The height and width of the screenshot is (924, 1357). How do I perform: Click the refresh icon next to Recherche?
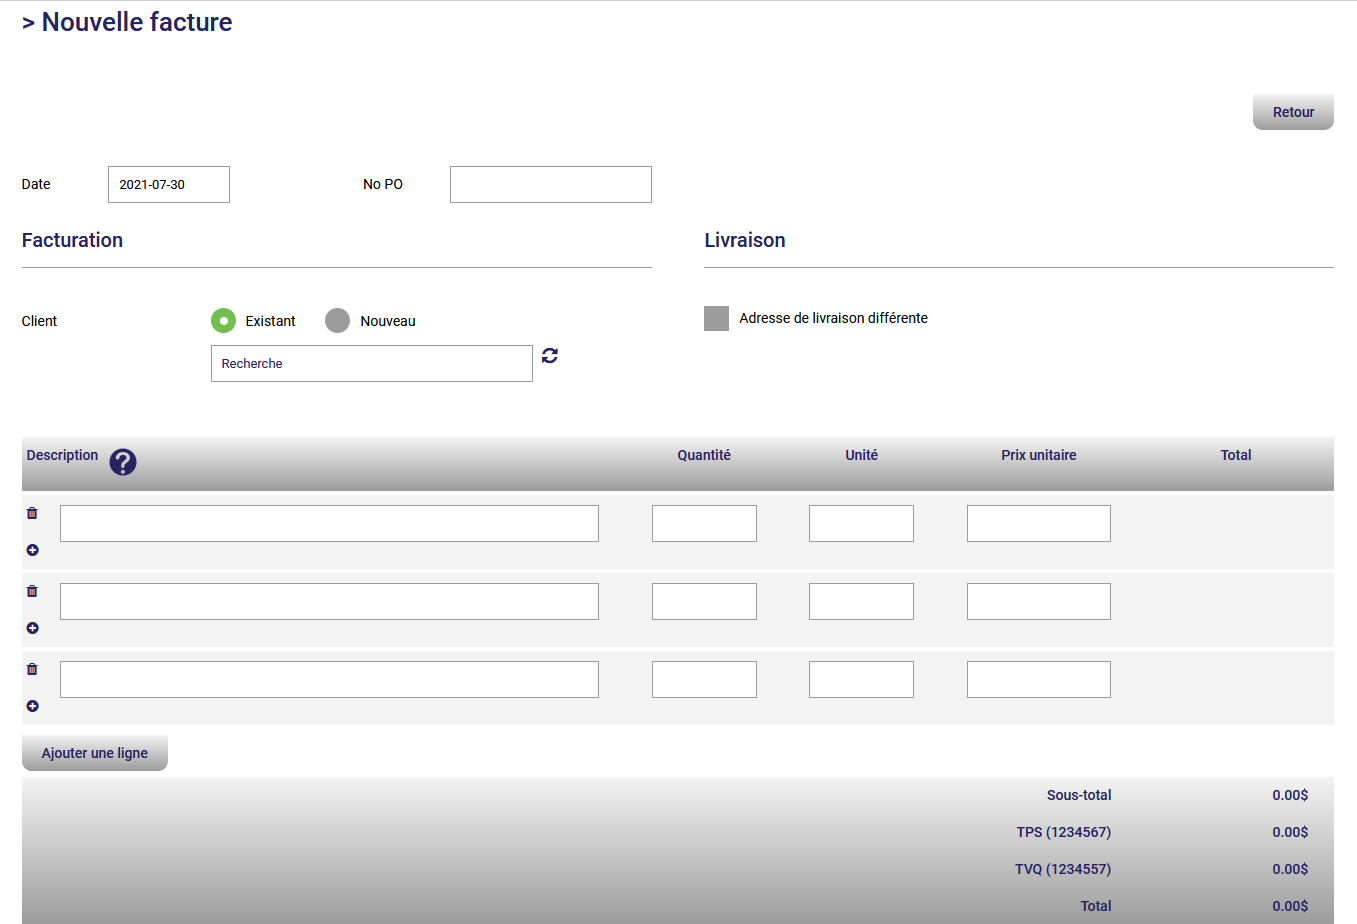click(550, 356)
